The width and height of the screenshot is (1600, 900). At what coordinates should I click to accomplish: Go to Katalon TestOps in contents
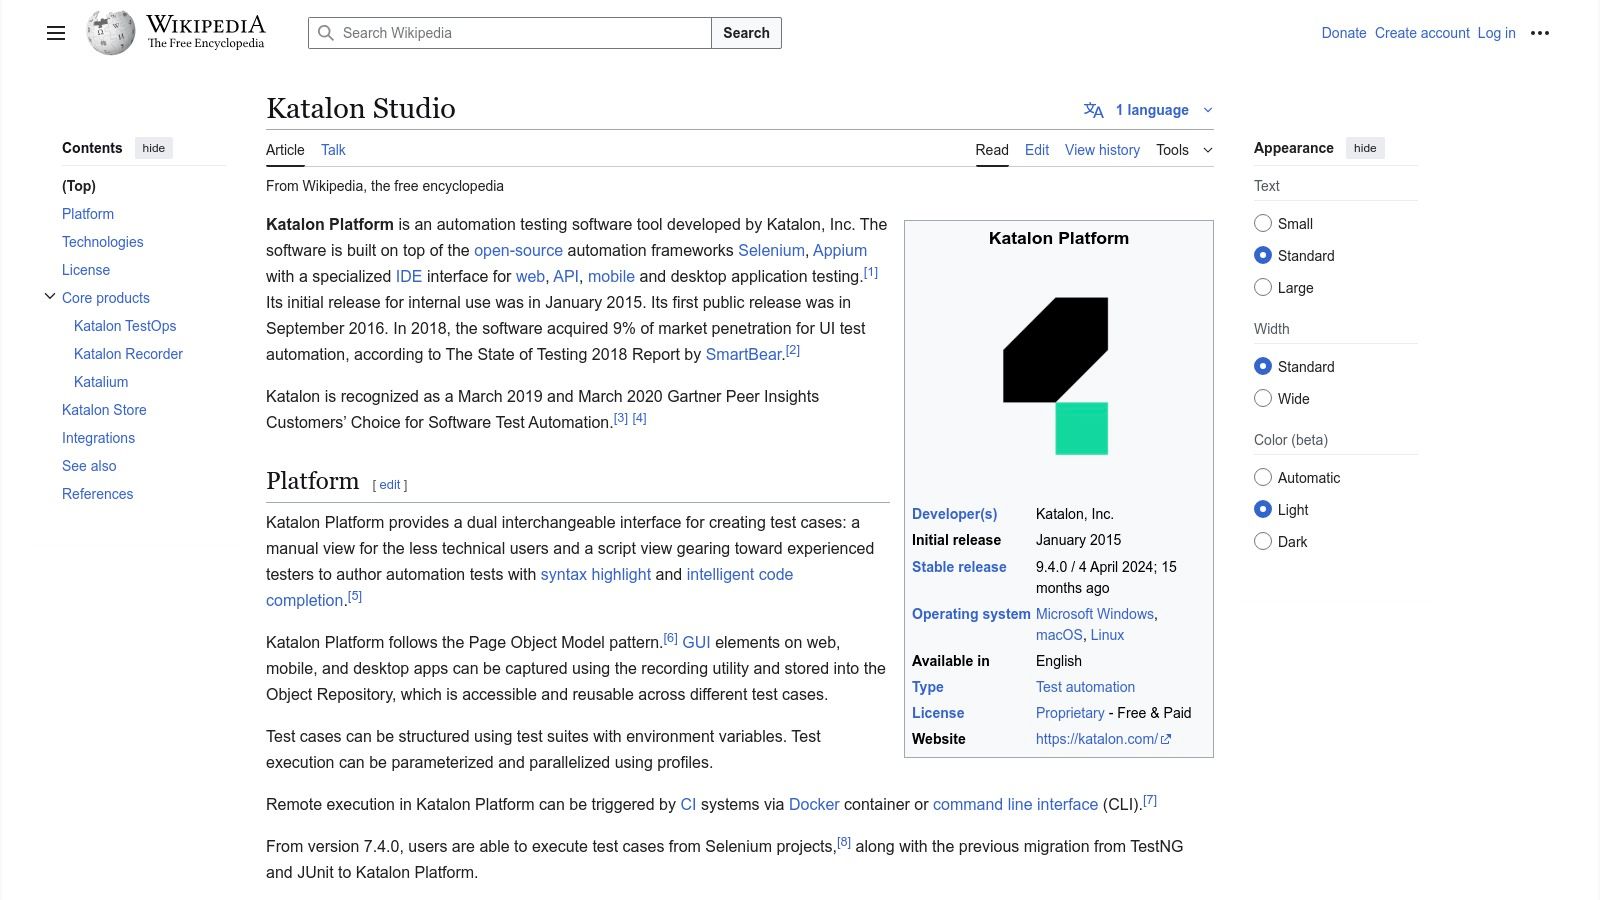pyautogui.click(x=125, y=326)
